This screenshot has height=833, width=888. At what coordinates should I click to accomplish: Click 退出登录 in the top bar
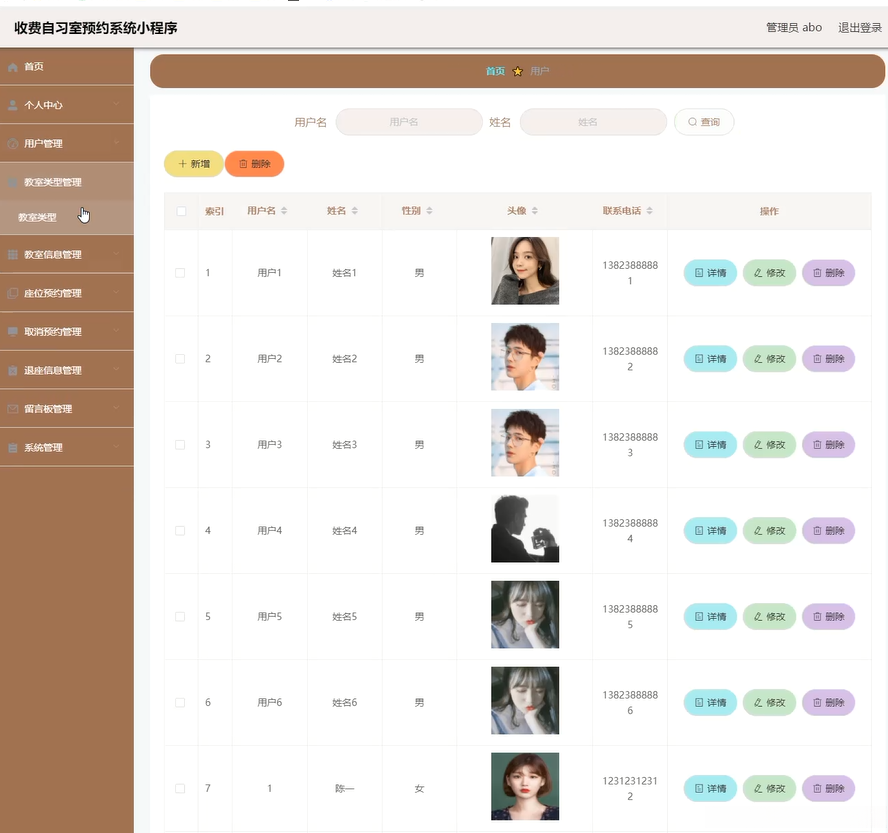[860, 28]
